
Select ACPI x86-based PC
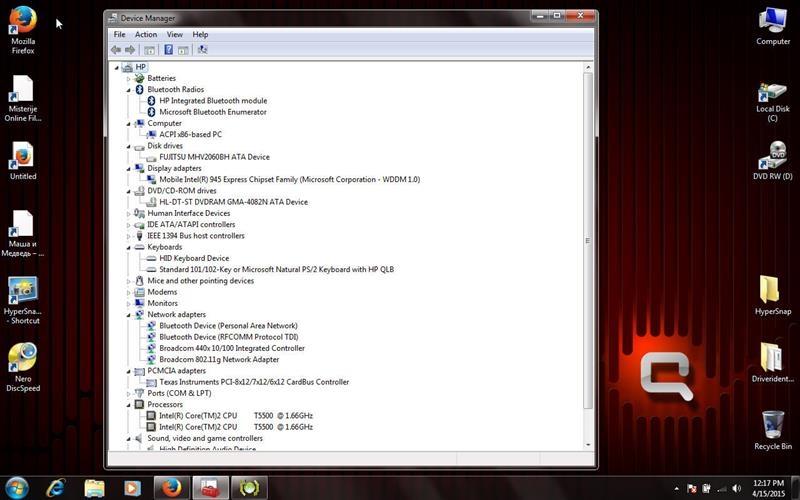(x=190, y=134)
